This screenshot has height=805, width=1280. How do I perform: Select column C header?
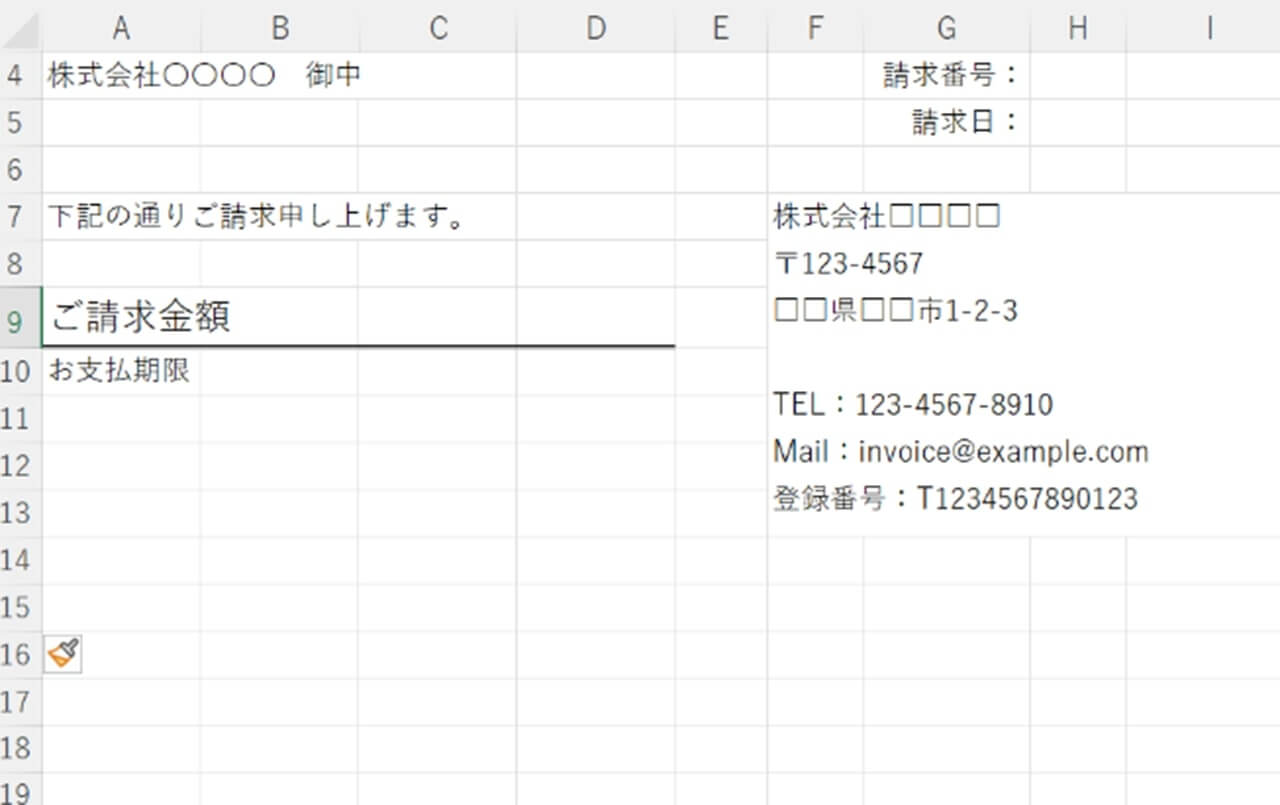click(437, 29)
